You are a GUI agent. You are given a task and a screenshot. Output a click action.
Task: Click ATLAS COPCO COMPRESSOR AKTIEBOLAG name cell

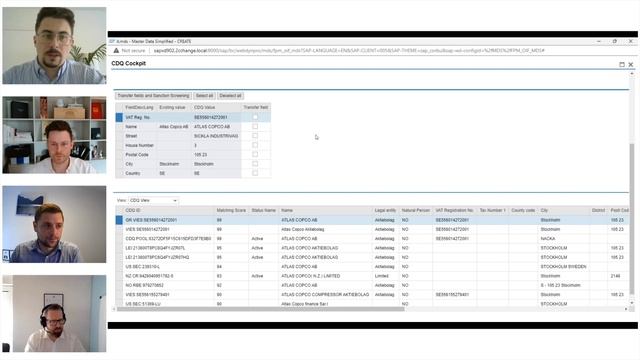(325, 295)
